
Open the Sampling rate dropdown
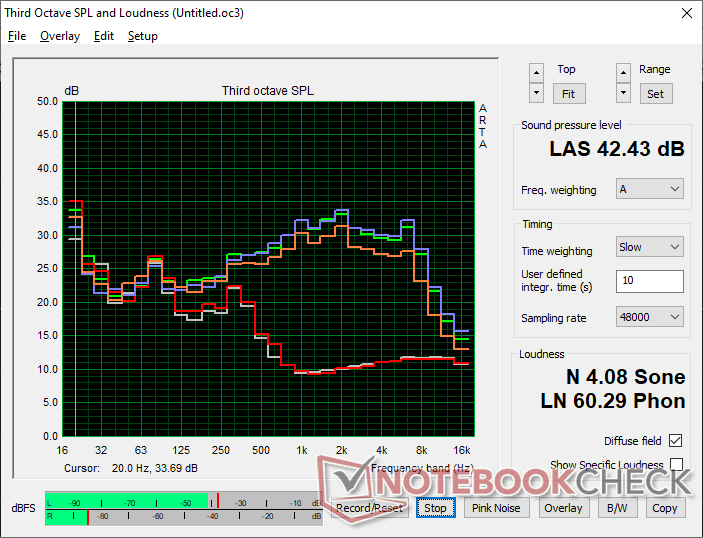coord(650,317)
